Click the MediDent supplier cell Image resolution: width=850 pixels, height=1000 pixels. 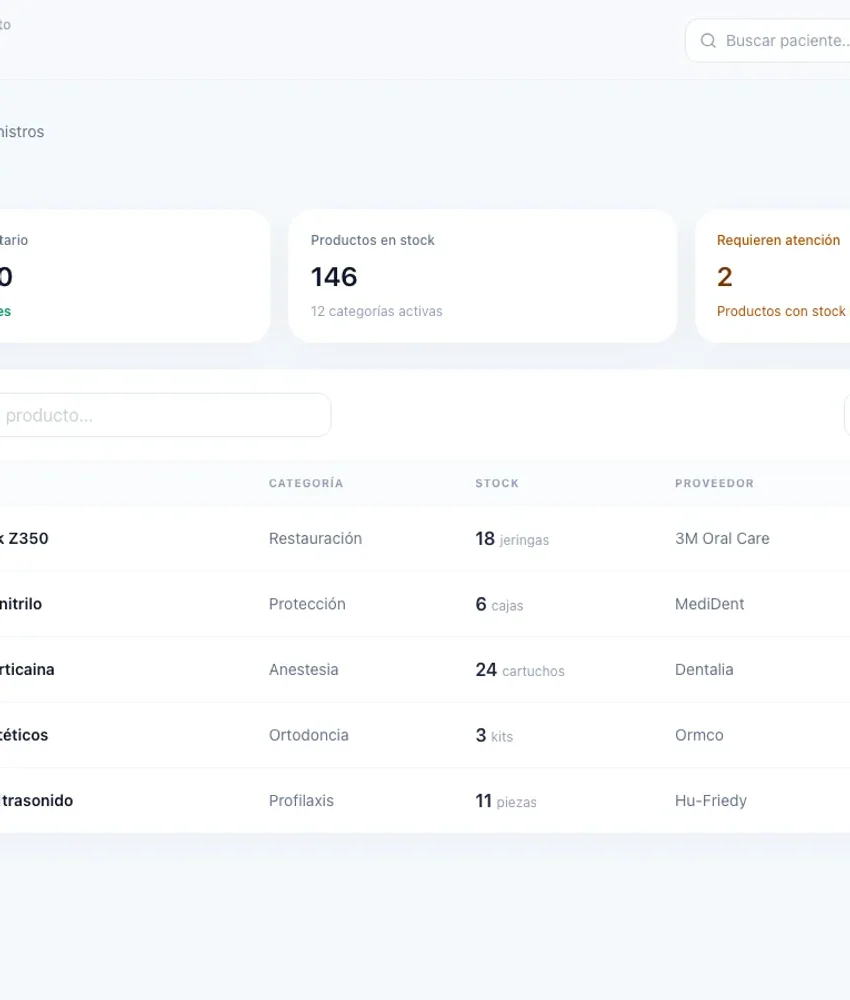coord(710,604)
